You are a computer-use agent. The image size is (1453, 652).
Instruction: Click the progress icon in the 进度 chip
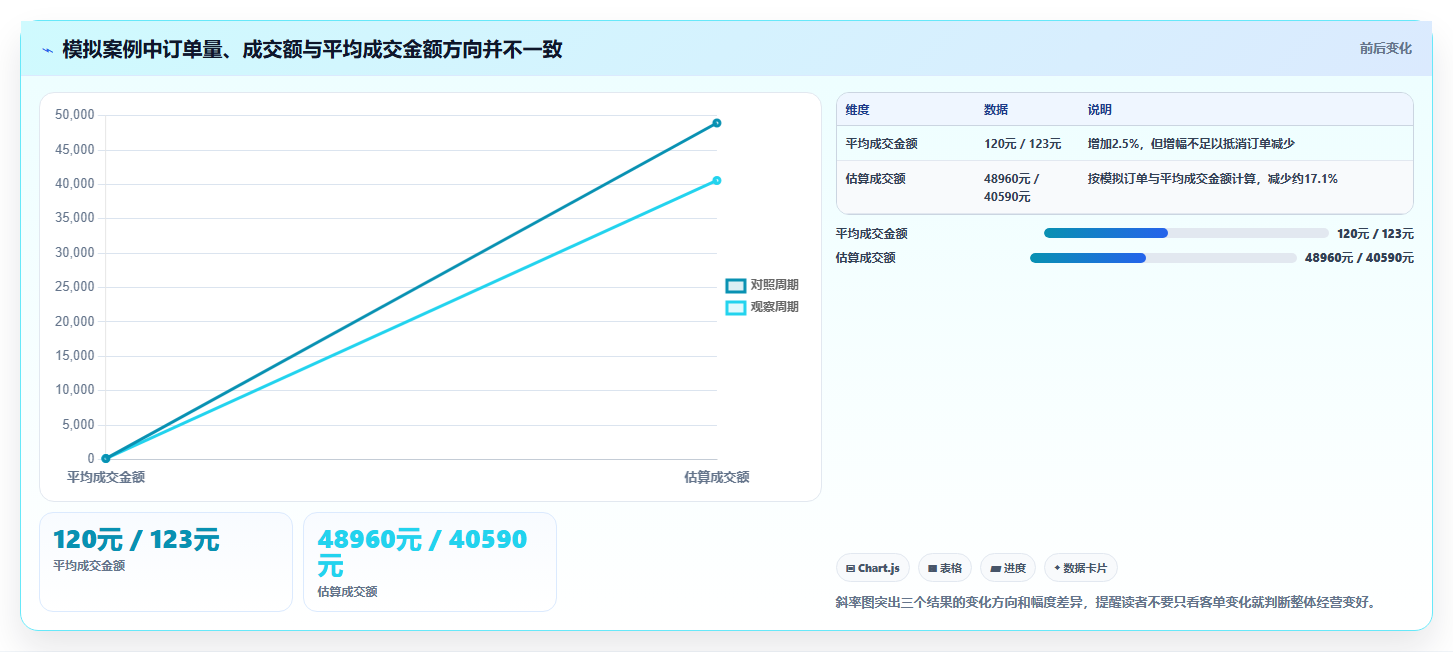[x=995, y=568]
